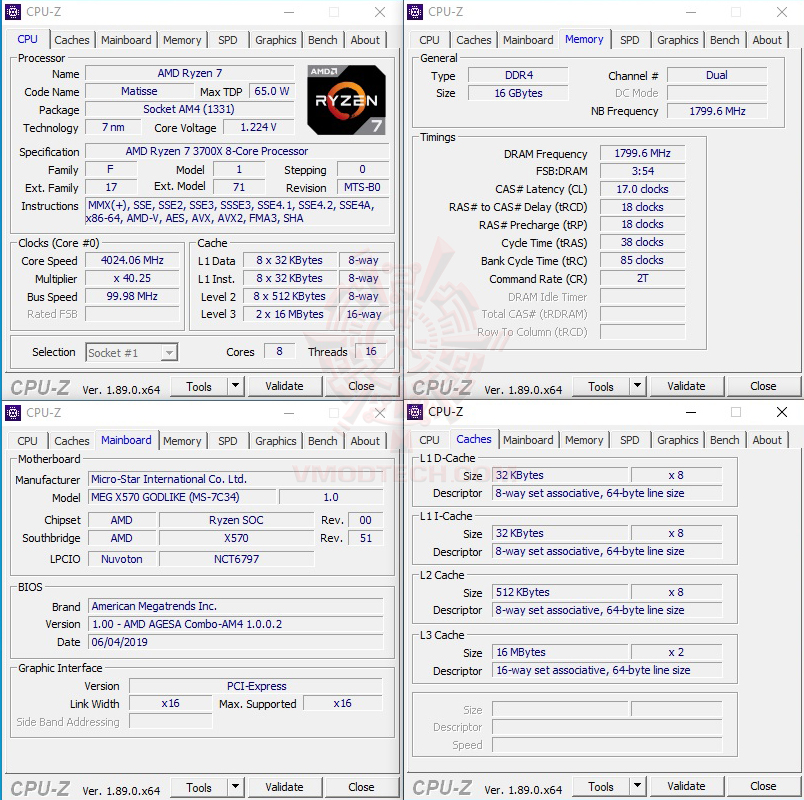
Task: Click the BIOS Date value 06/04/2019
Action: coord(236,642)
